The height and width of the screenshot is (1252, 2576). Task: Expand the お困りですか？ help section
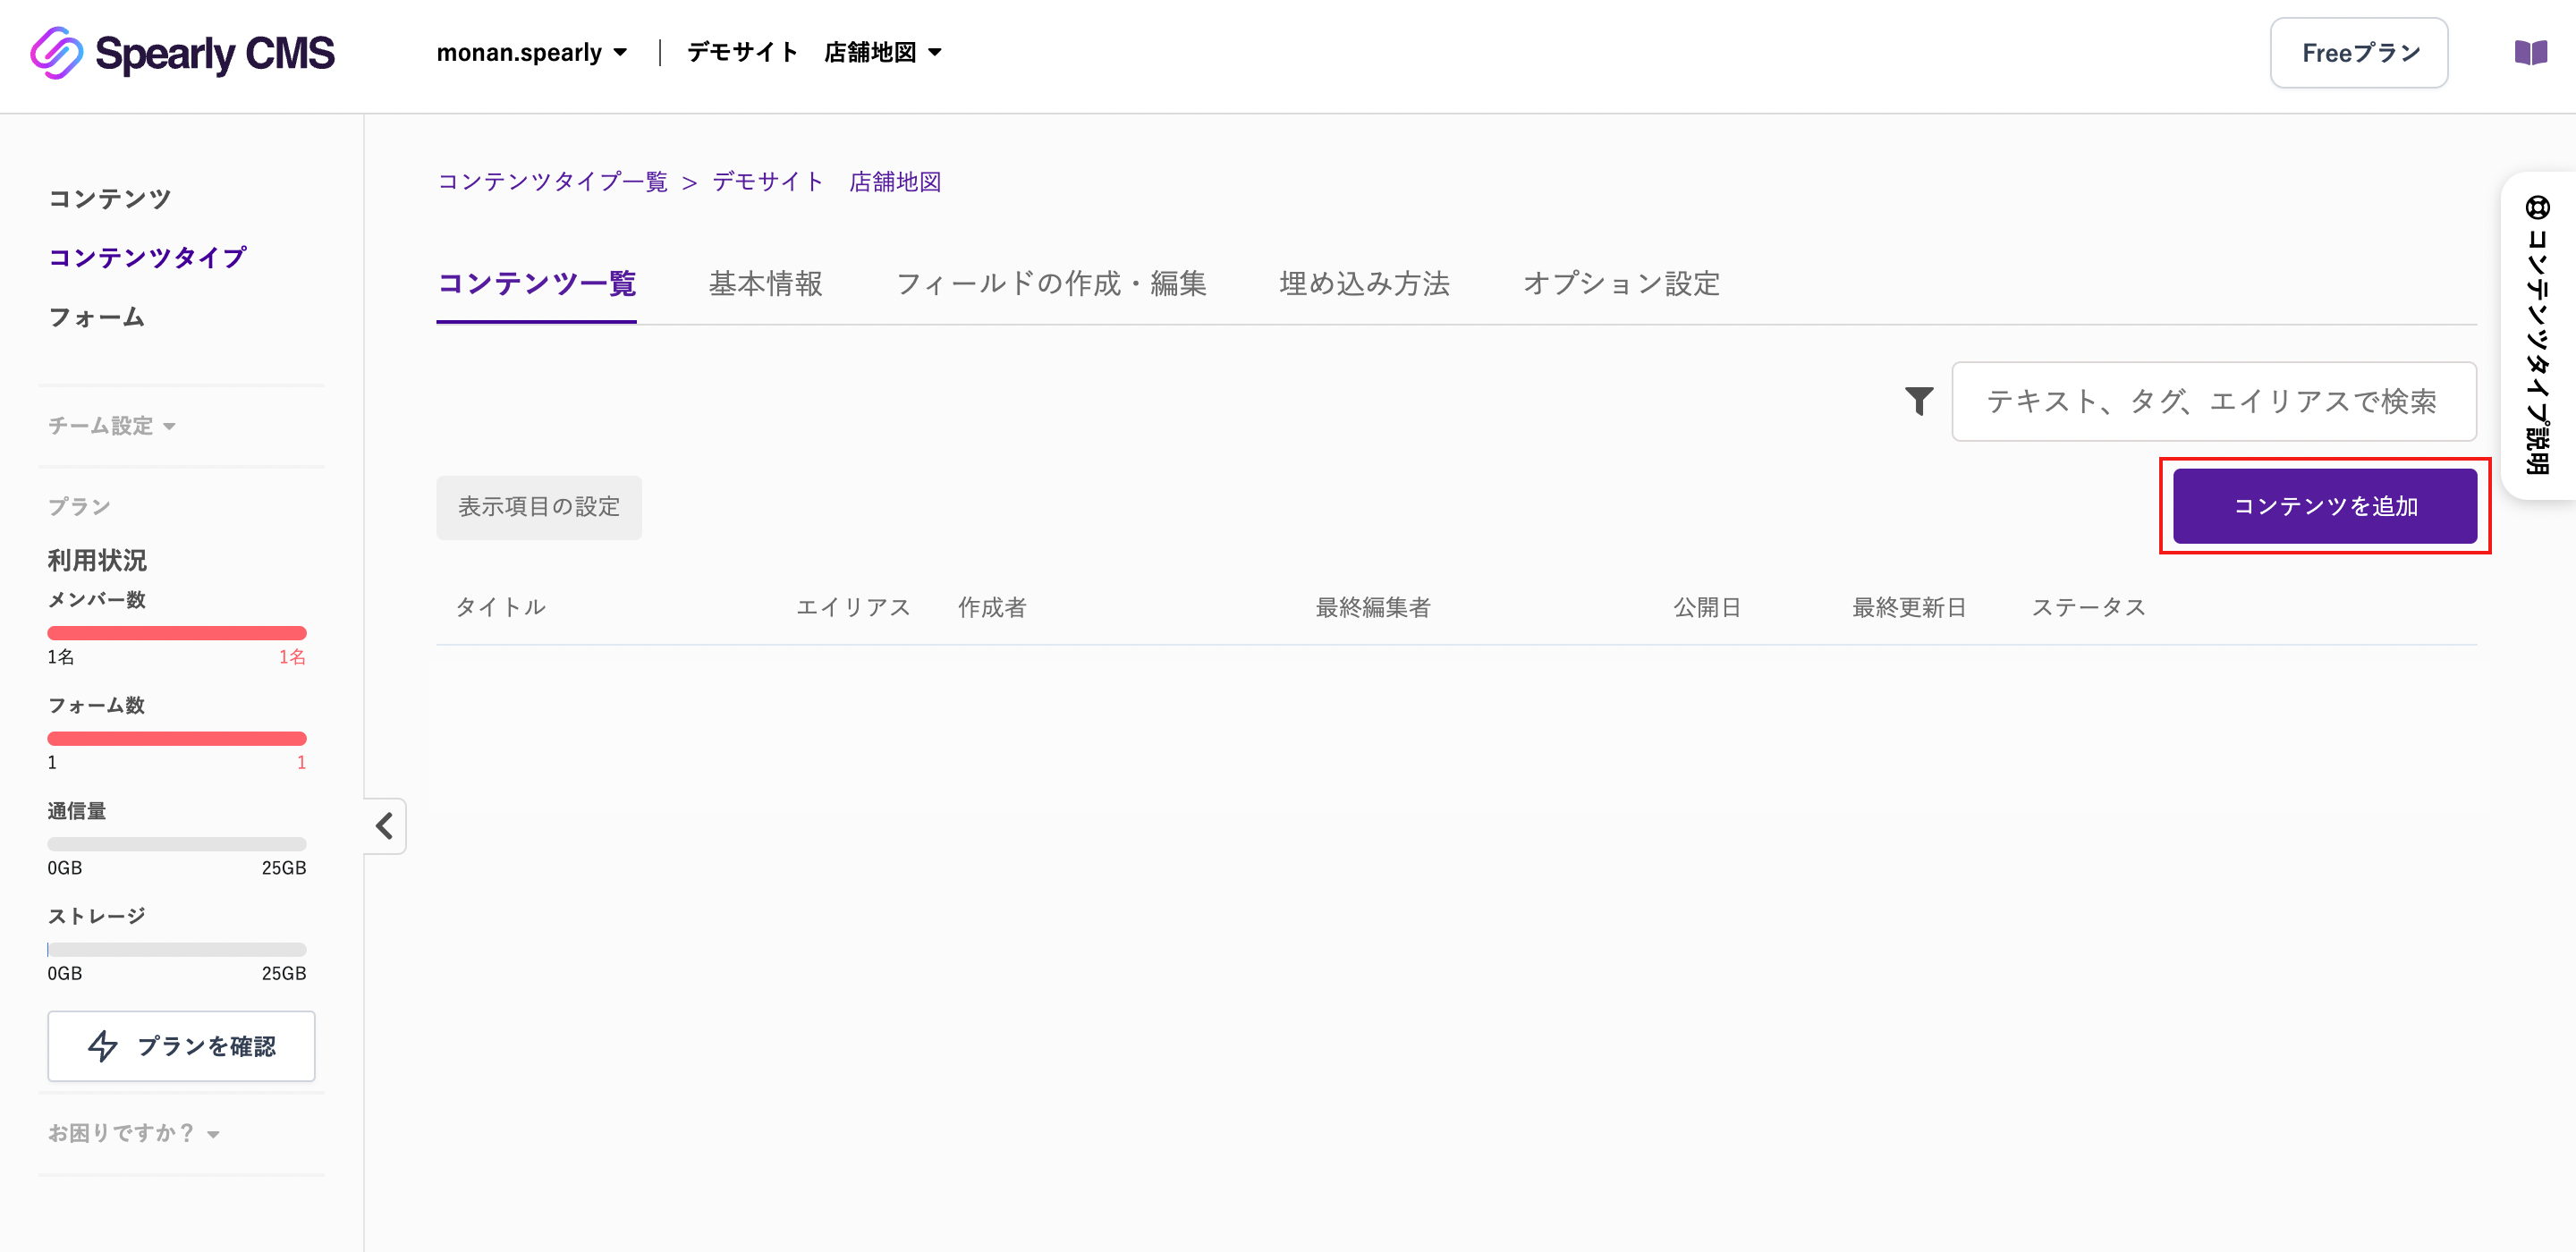click(134, 1133)
